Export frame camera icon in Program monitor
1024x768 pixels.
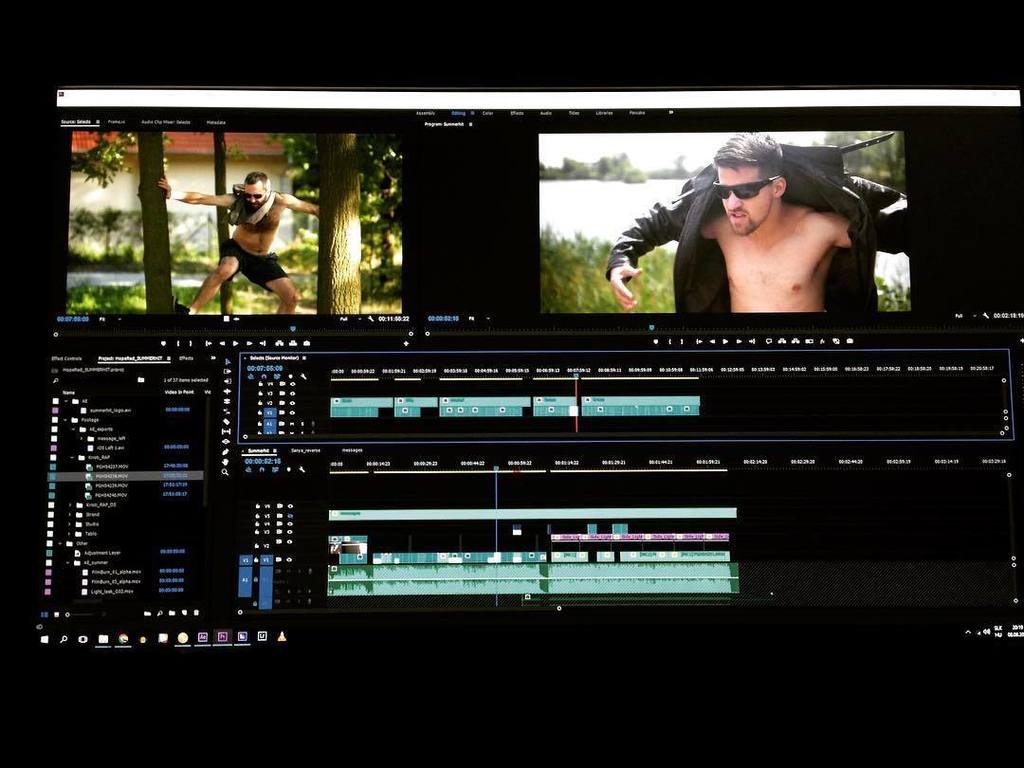pyautogui.click(x=850, y=341)
